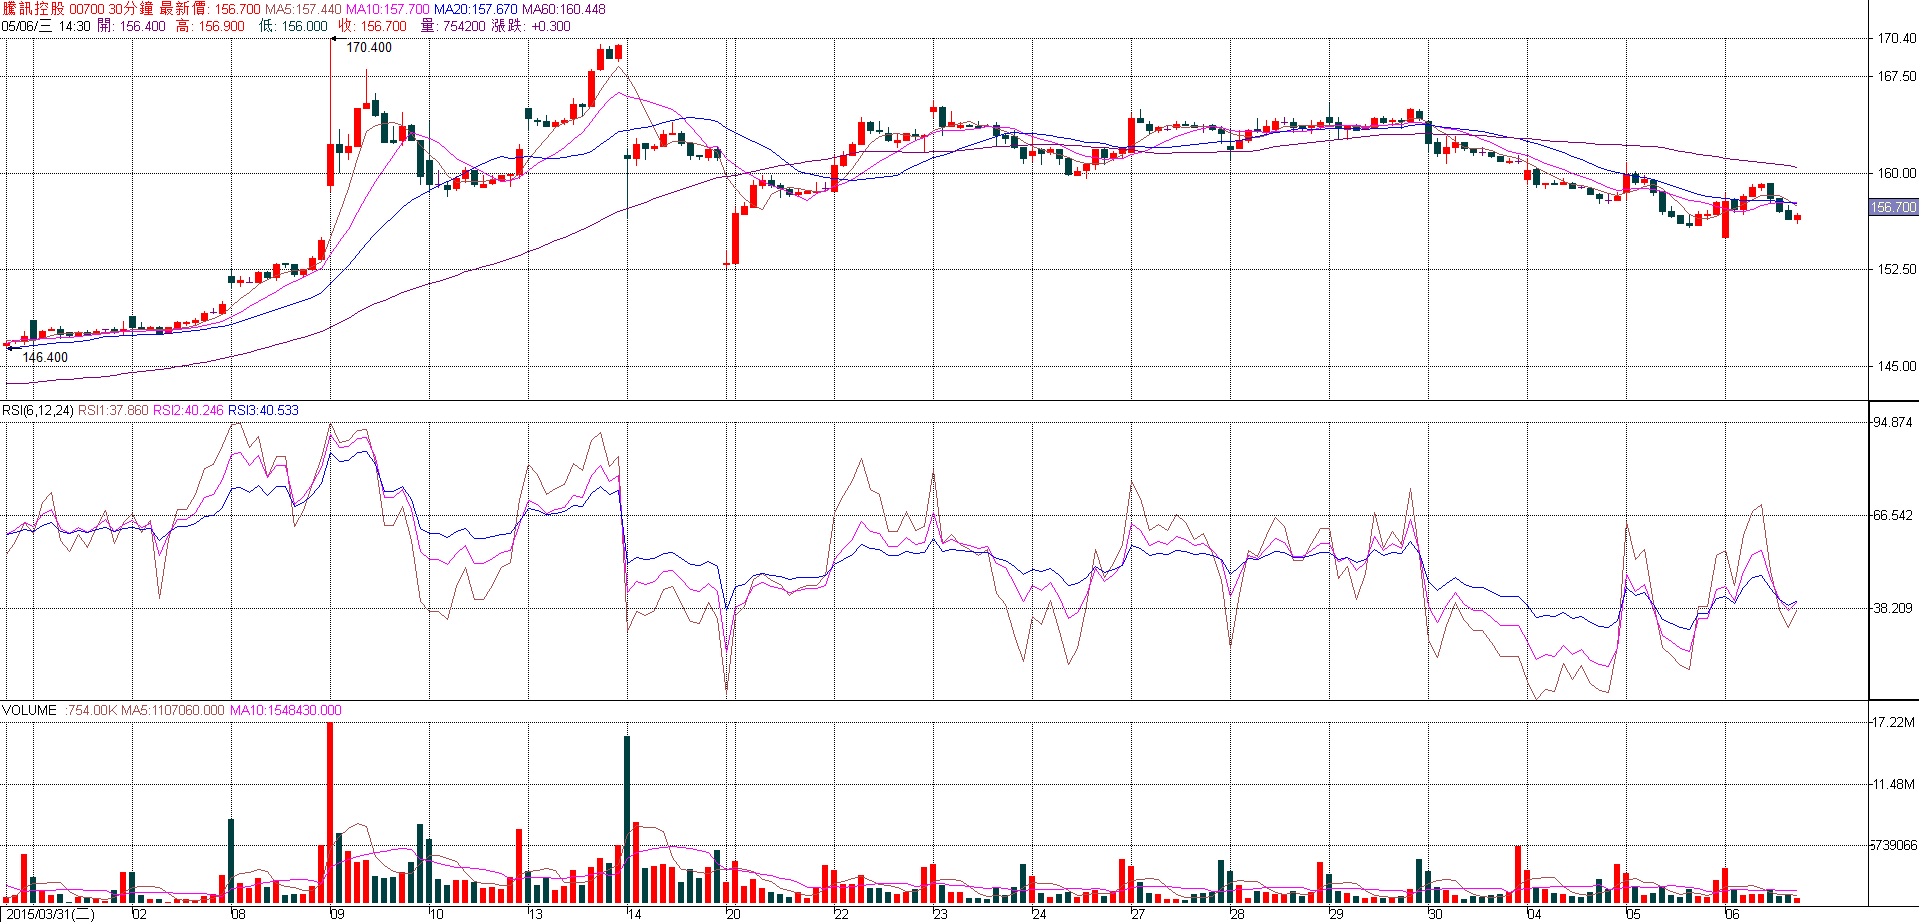This screenshot has width=1919, height=922.
Task: Click date 14 on time axis
Action: pyautogui.click(x=634, y=914)
